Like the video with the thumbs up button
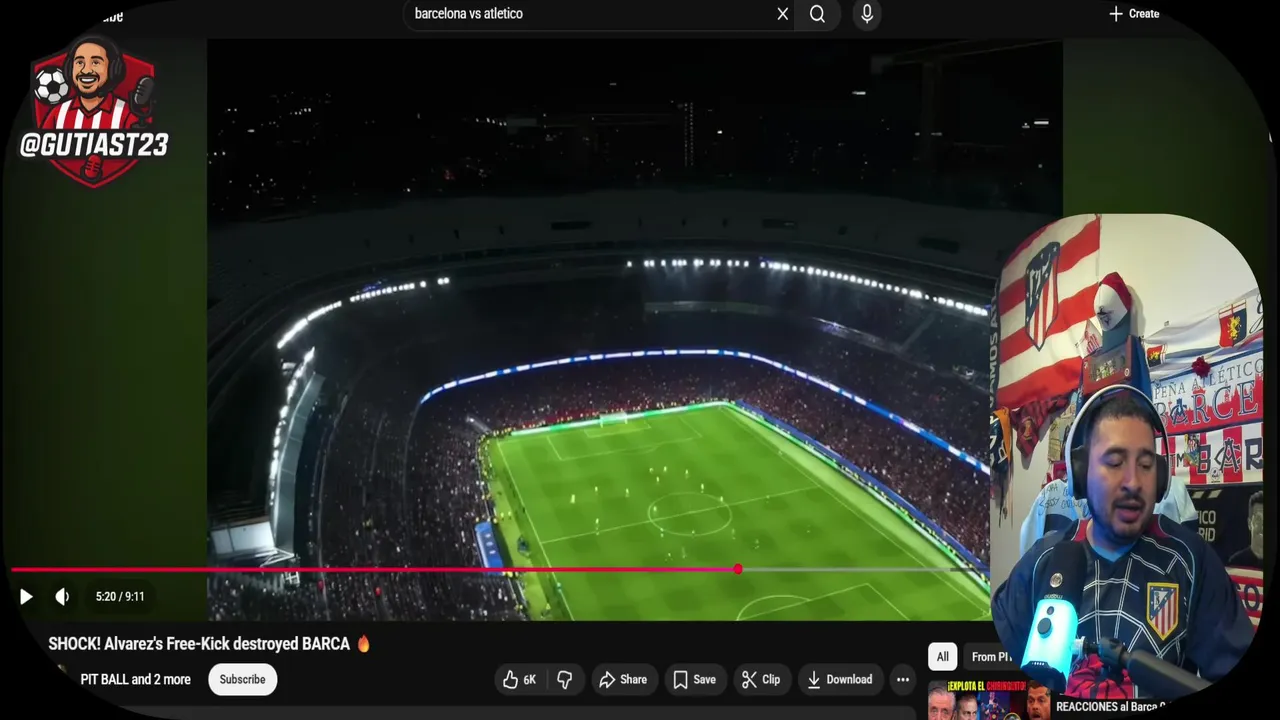 pyautogui.click(x=520, y=680)
